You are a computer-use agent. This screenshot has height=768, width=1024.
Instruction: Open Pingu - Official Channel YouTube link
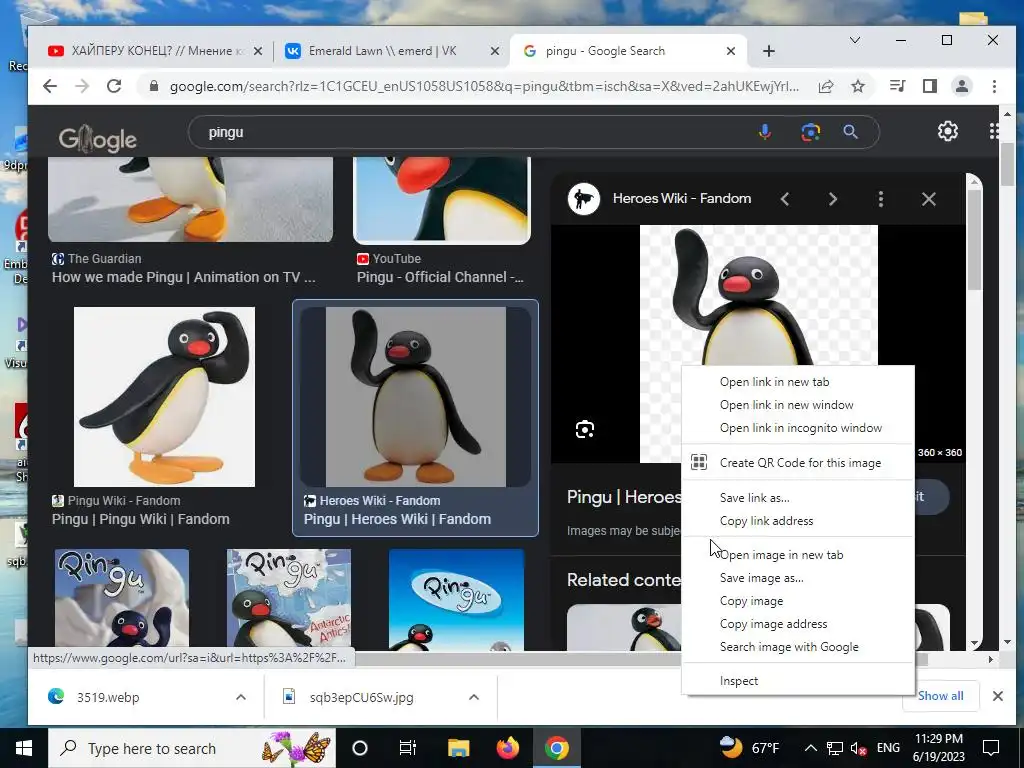click(440, 277)
